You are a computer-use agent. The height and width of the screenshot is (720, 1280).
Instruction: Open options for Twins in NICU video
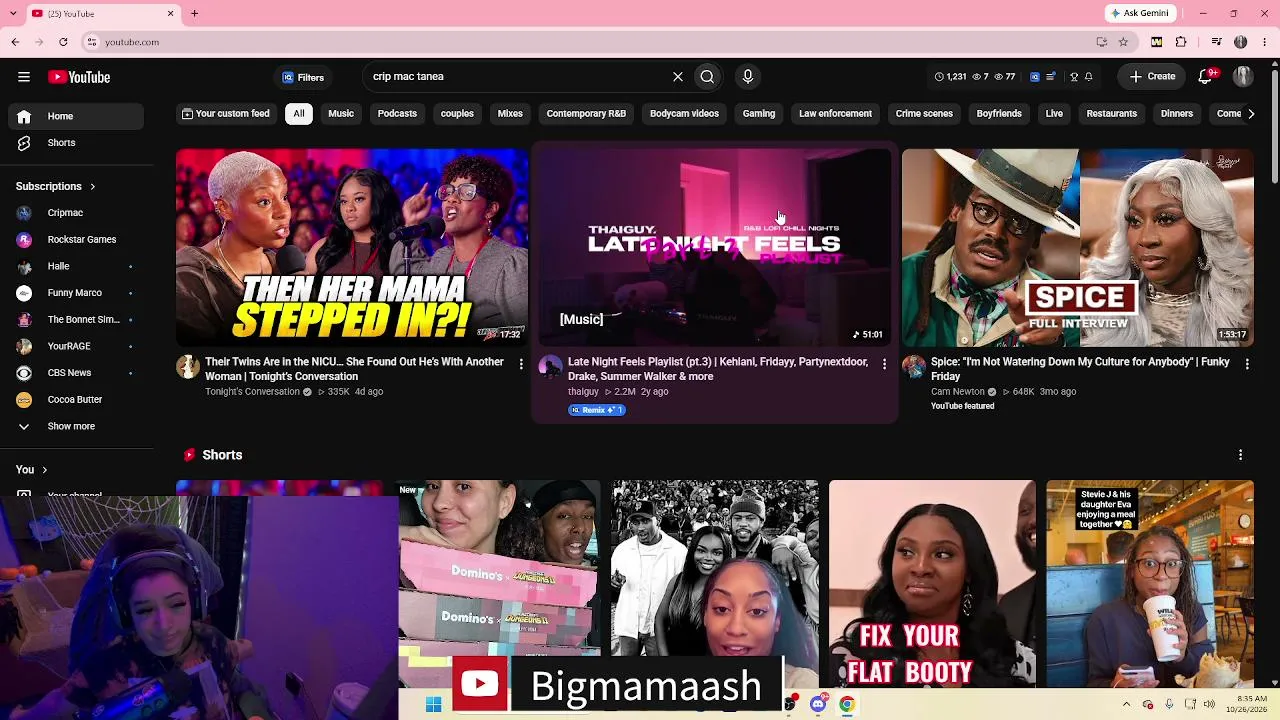pos(521,364)
